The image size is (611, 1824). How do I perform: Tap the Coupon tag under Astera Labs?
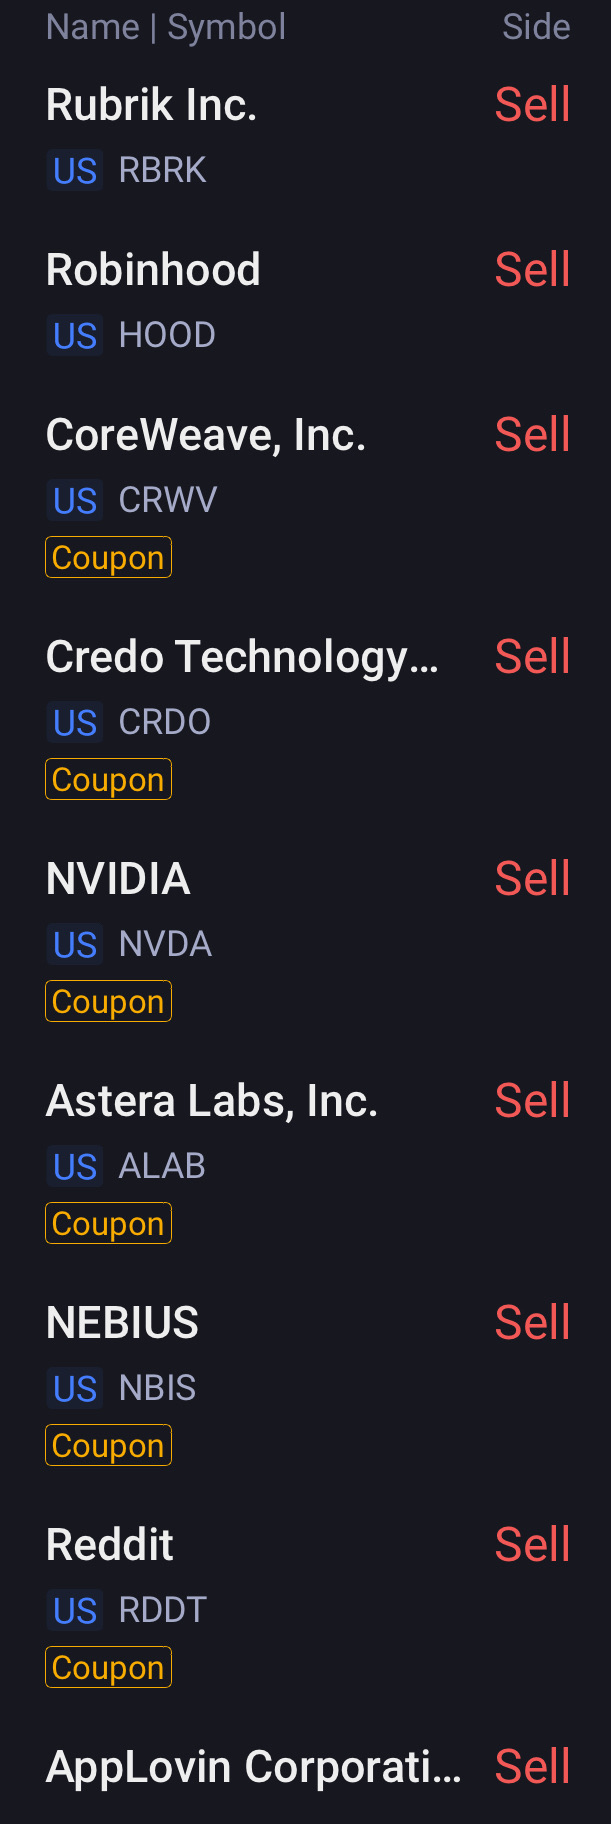tap(108, 1224)
